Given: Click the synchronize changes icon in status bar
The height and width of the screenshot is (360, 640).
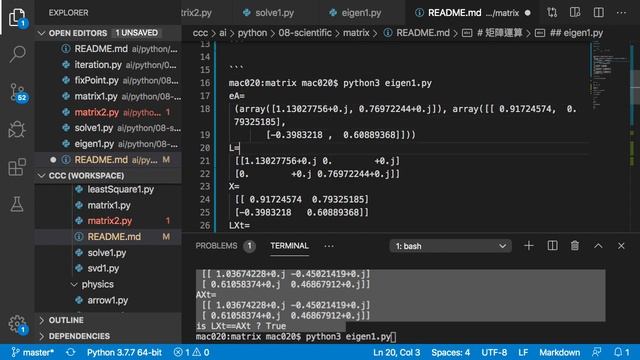Looking at the screenshot, I should (70, 352).
